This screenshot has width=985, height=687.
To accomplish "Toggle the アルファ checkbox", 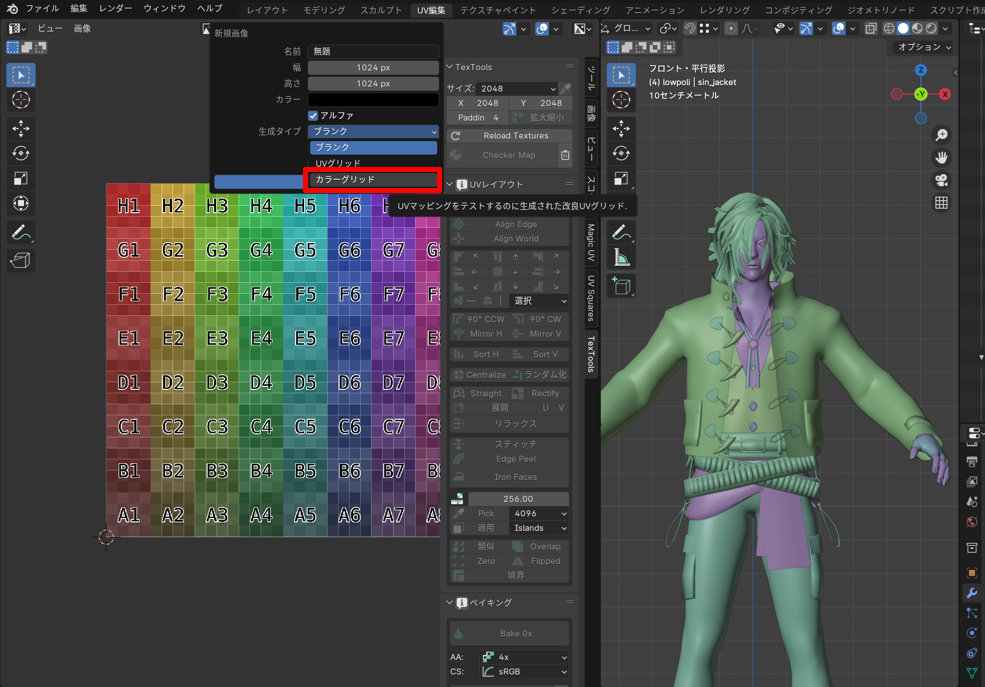I will [313, 116].
